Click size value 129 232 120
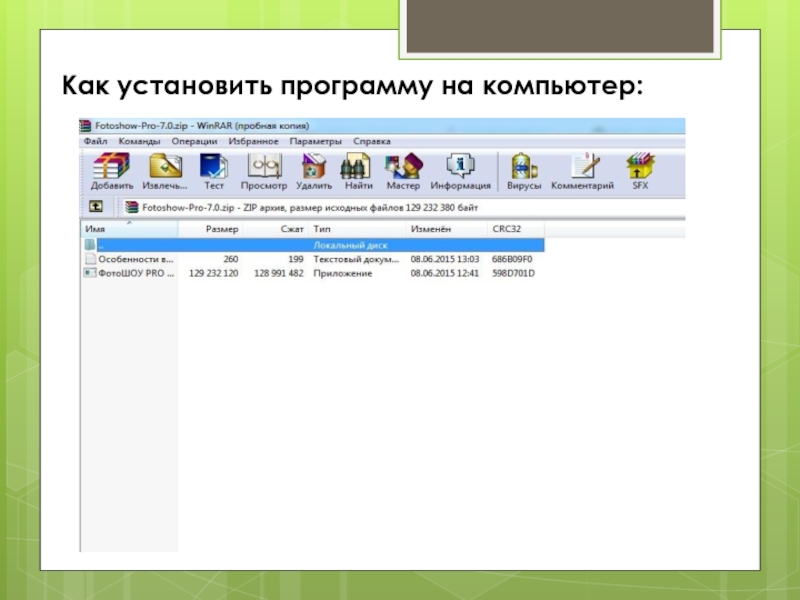The image size is (800, 600). 213,273
